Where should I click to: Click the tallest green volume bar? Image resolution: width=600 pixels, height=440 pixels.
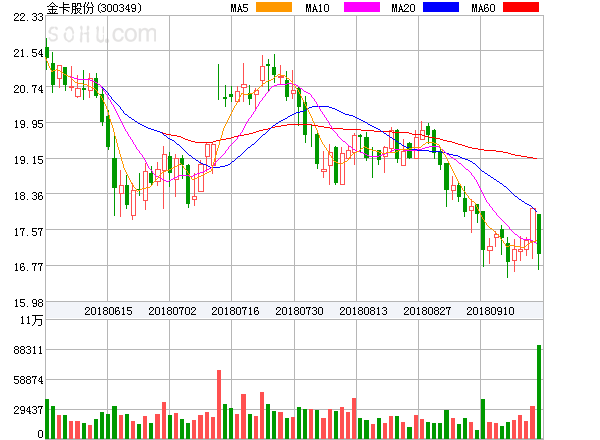coord(539,392)
